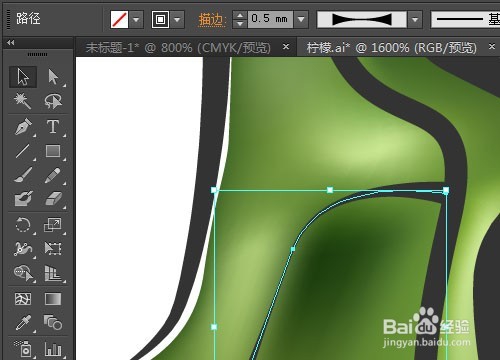Image resolution: width=500 pixels, height=360 pixels.
Task: Pick the Pencil tool
Action: [53, 175]
